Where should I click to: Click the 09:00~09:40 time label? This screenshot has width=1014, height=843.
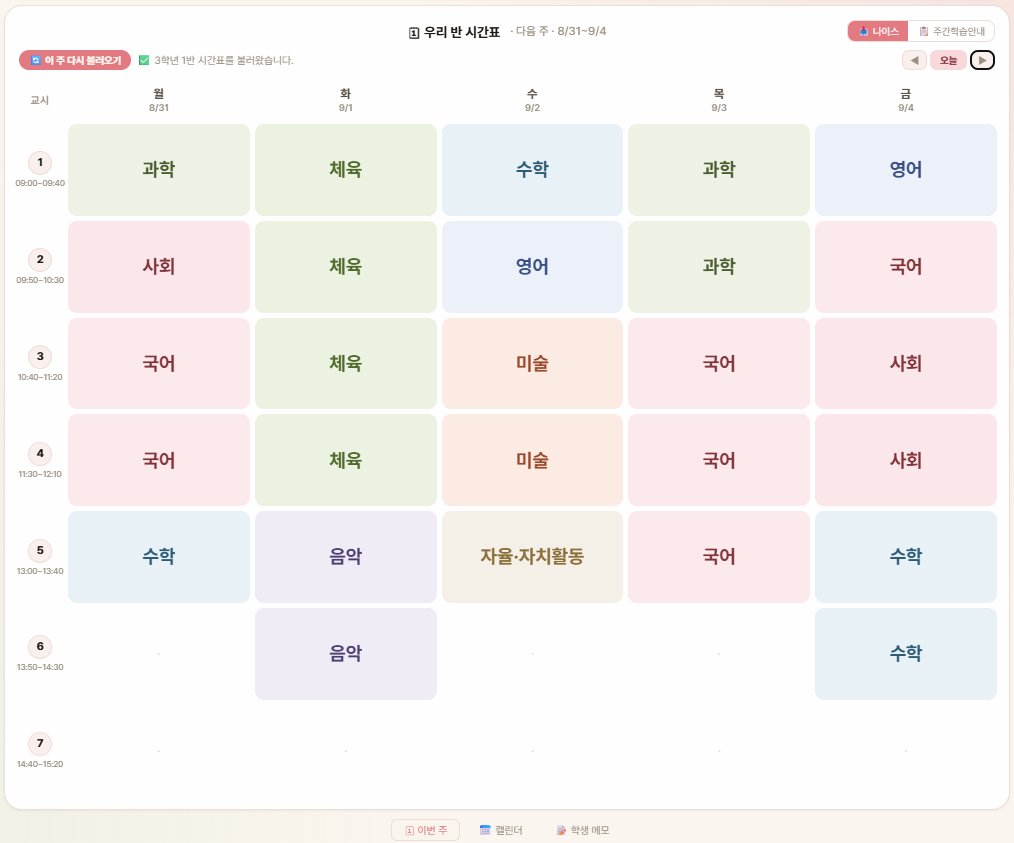pyautogui.click(x=40, y=183)
